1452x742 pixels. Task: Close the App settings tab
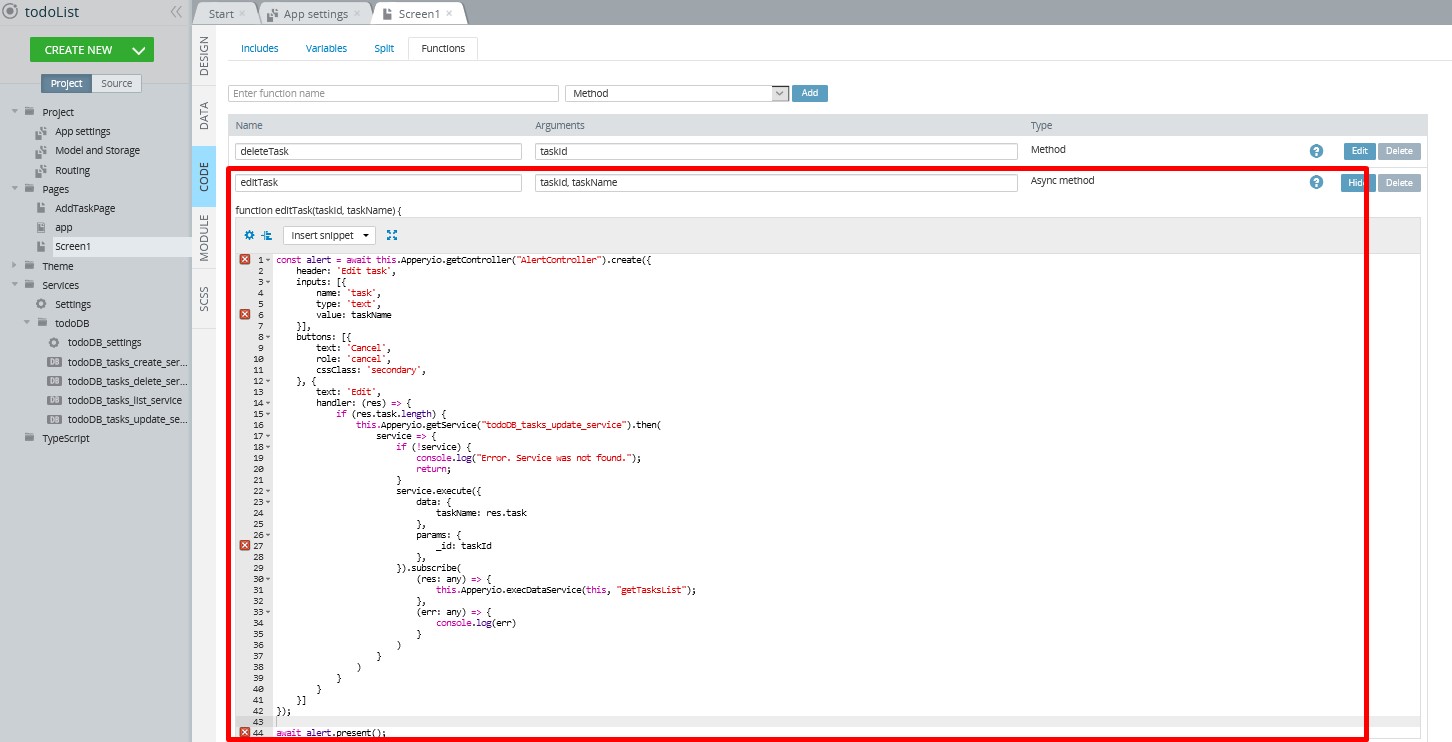356,14
